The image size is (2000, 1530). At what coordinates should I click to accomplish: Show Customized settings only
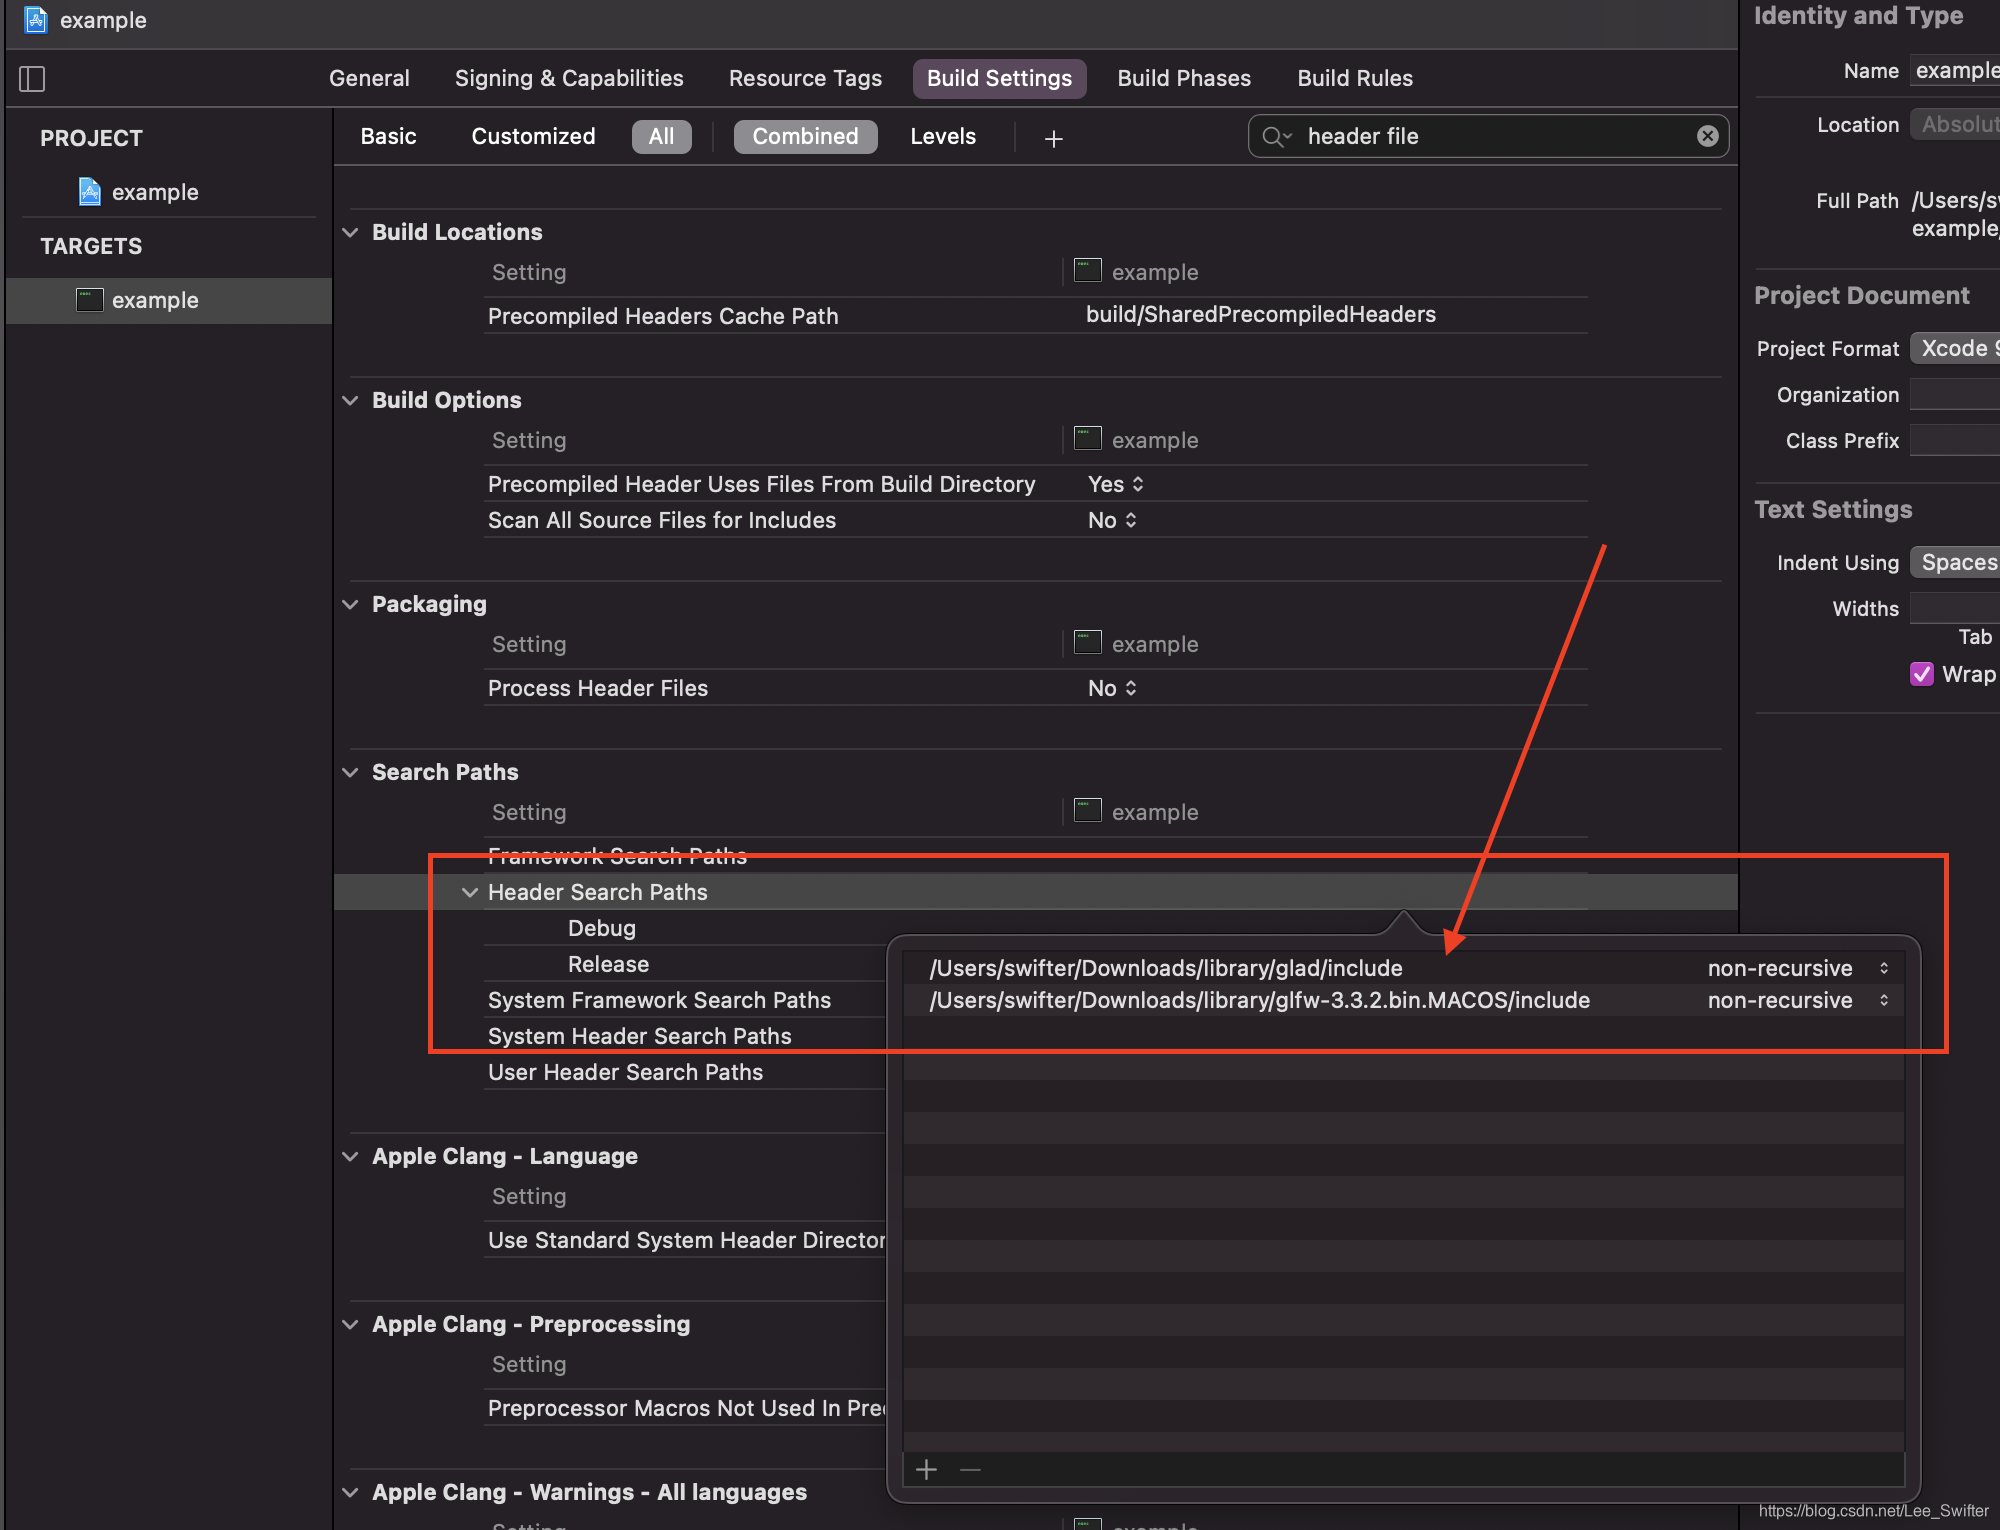click(533, 136)
